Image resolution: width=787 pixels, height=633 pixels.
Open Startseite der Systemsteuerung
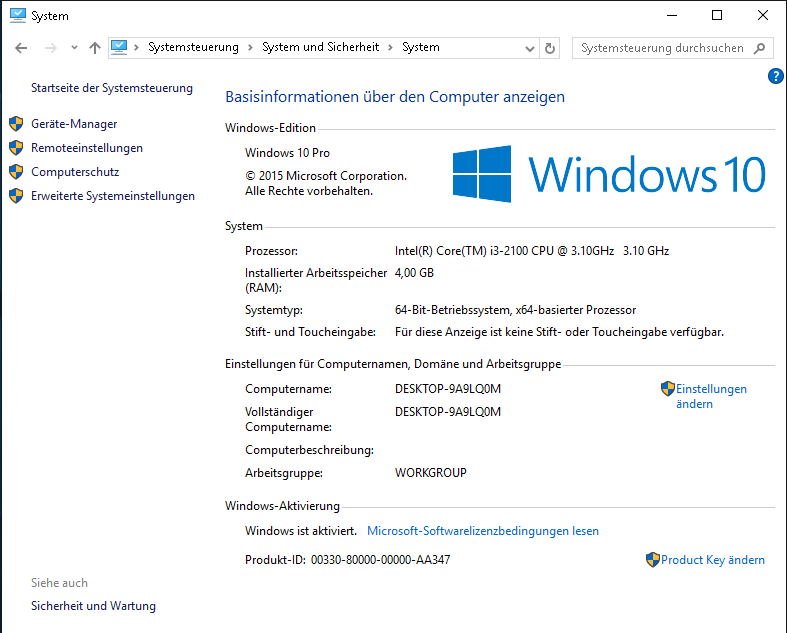click(x=112, y=88)
